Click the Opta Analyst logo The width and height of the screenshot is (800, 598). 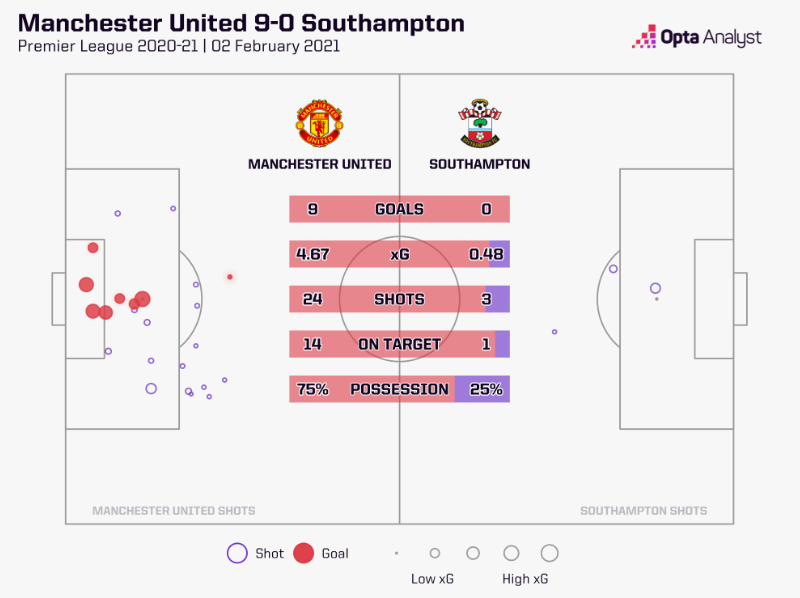click(x=696, y=38)
